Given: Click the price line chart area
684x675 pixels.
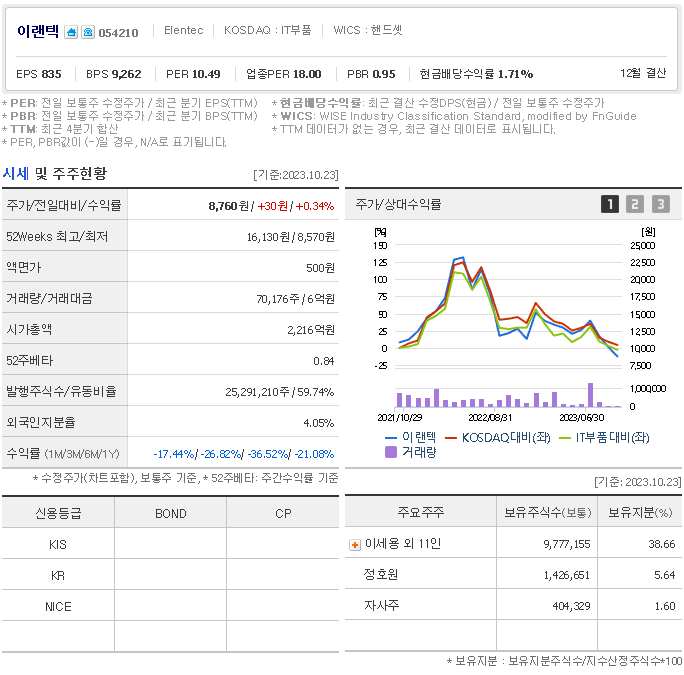Looking at the screenshot, I should (508, 305).
